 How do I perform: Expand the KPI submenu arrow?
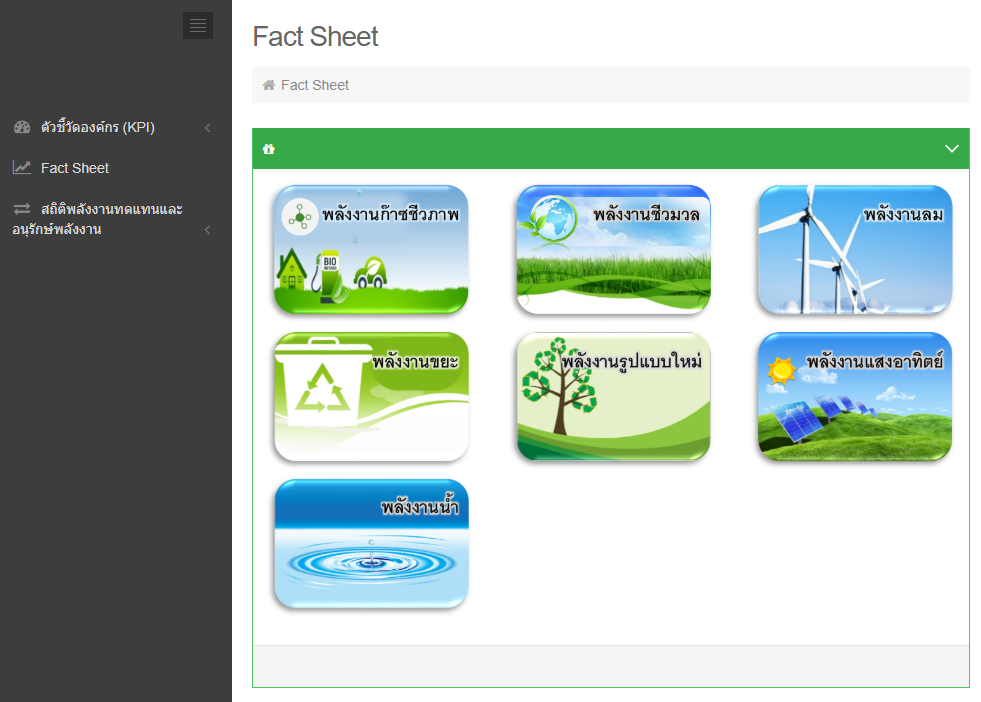point(207,128)
